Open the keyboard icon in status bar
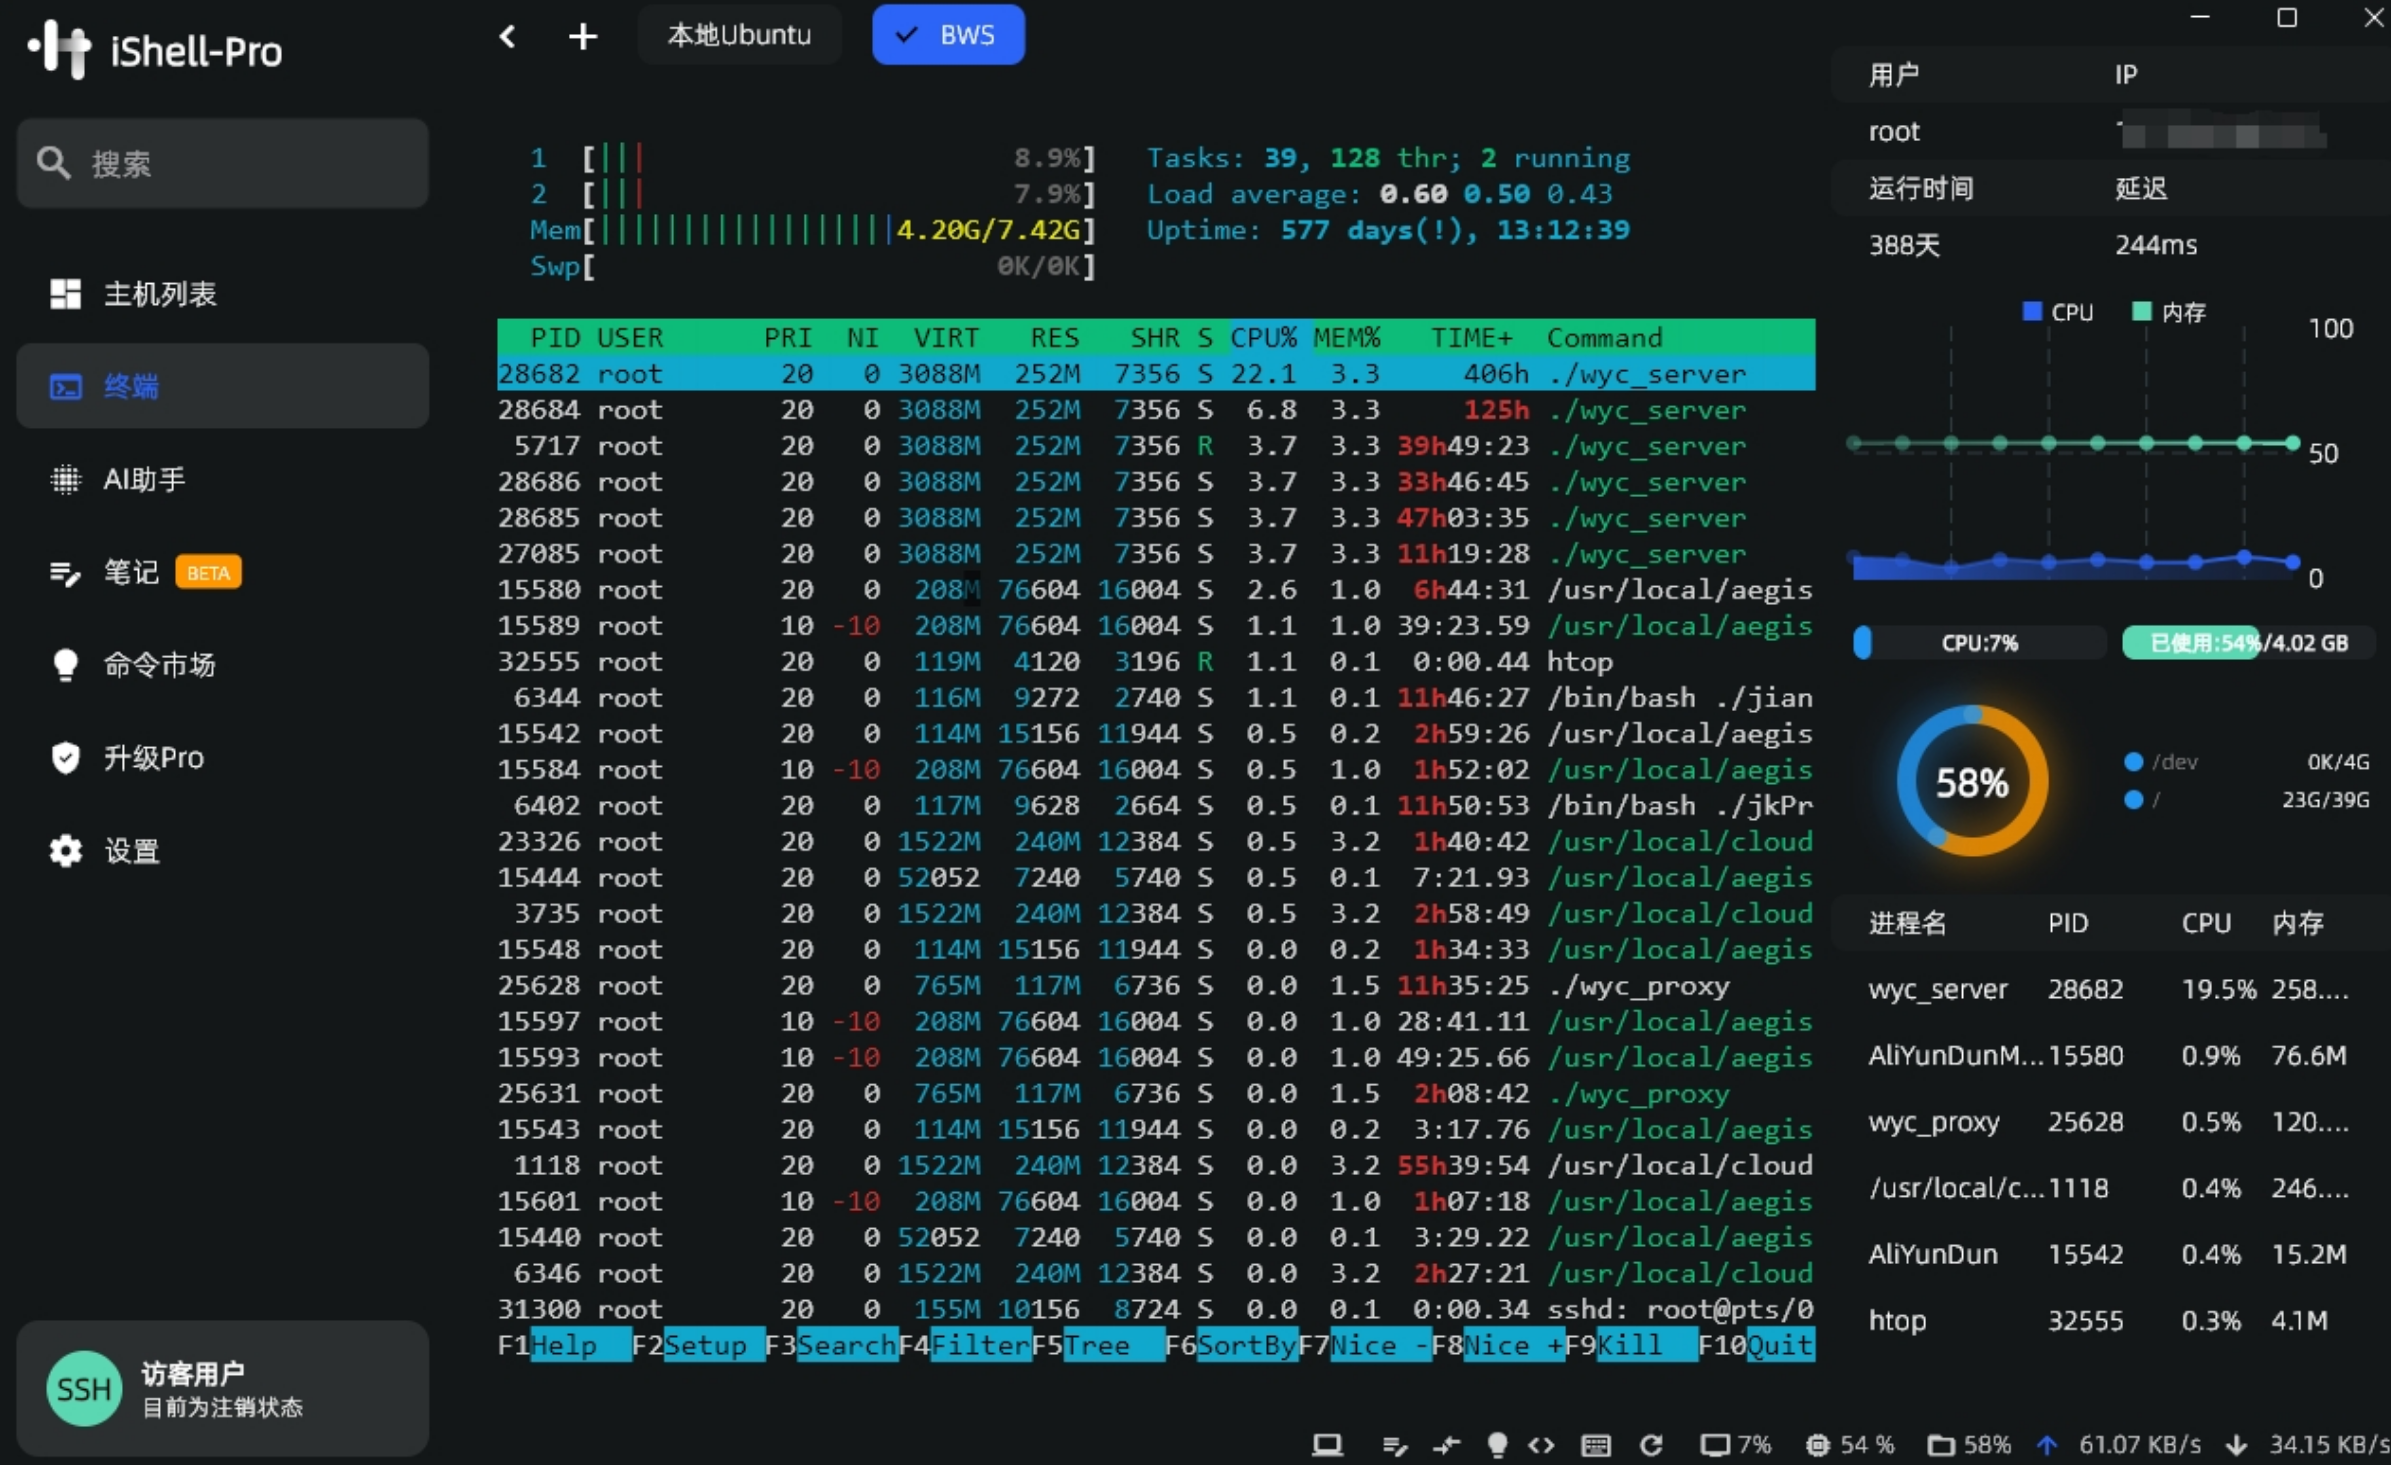Viewport: 2391px width, 1465px height. 1596,1445
